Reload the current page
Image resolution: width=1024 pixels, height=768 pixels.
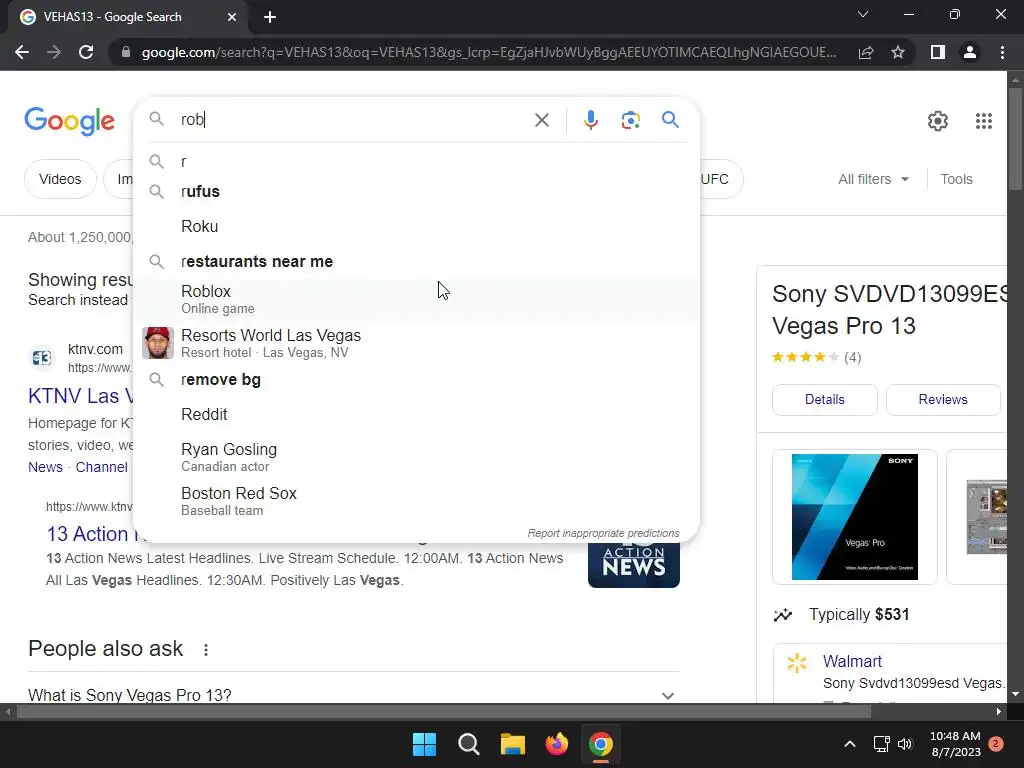[x=86, y=52]
